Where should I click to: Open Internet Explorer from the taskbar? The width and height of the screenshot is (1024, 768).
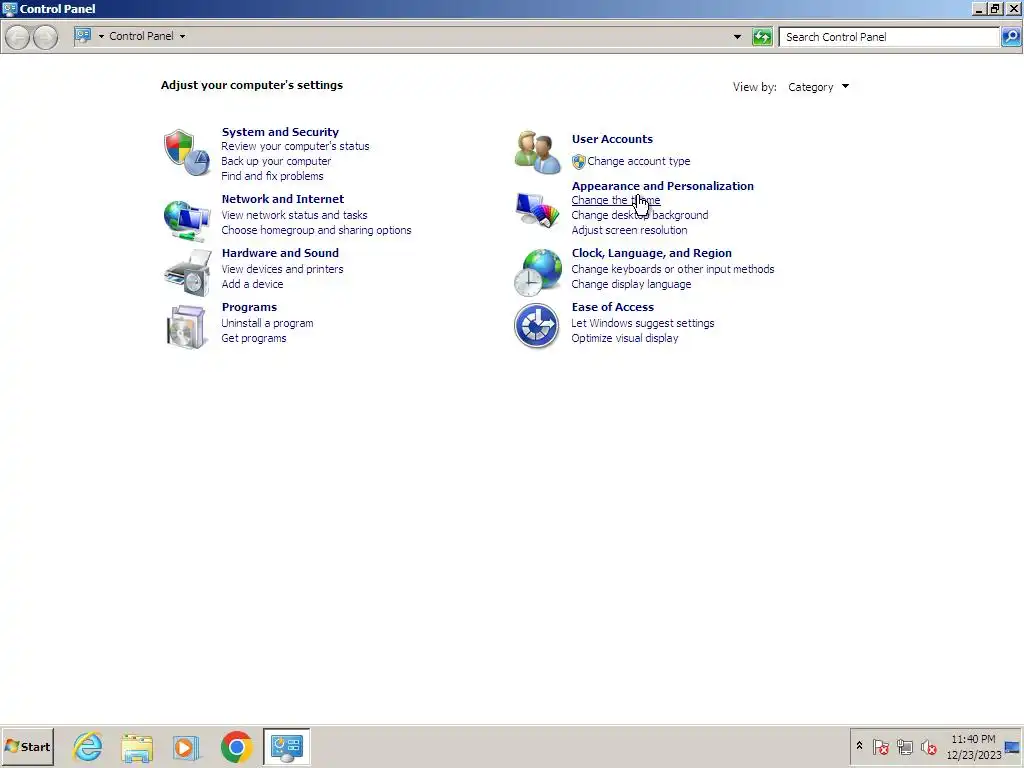[88, 746]
